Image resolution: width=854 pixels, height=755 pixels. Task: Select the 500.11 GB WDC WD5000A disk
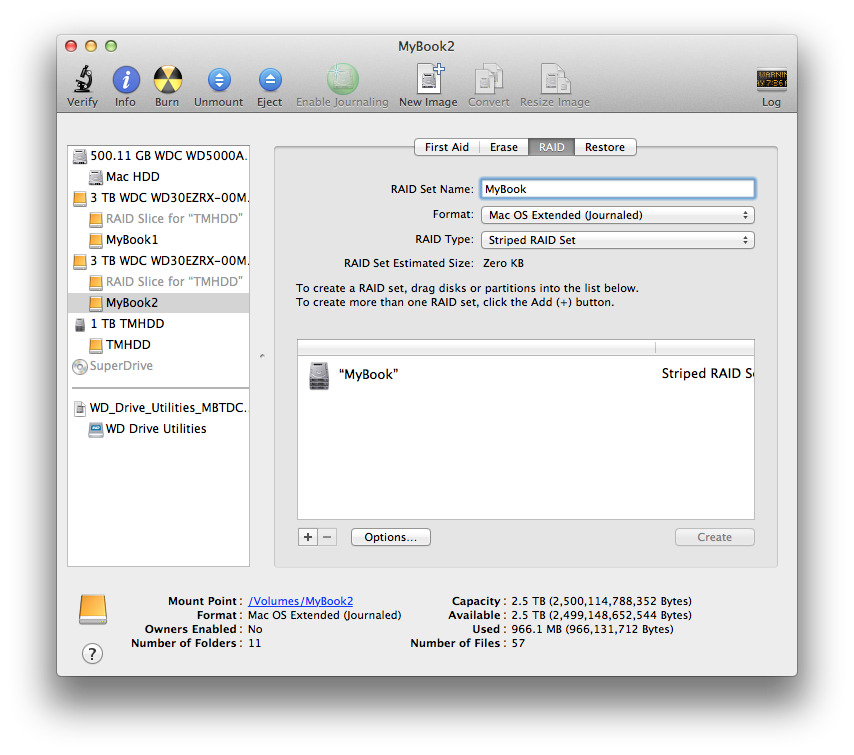[159, 156]
